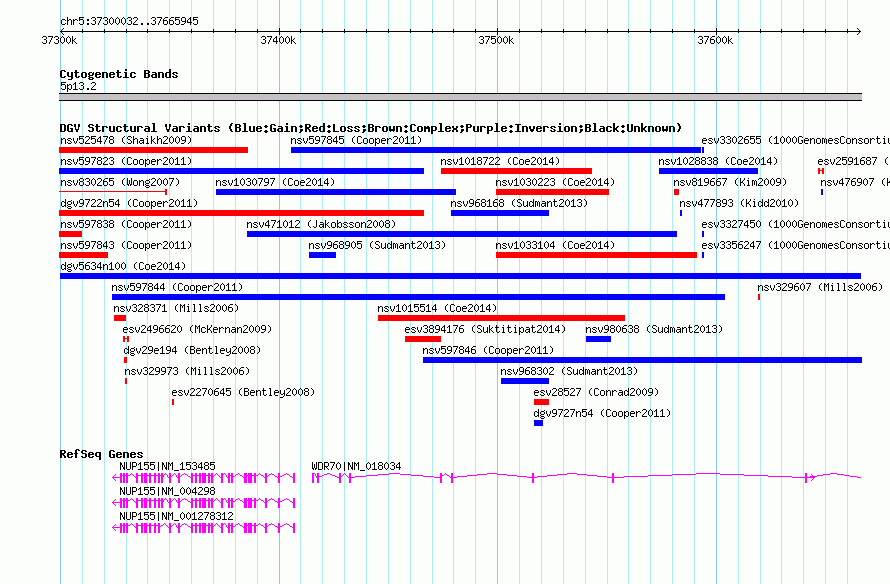Click the small blue dgv9727n54 bar

coord(539,423)
